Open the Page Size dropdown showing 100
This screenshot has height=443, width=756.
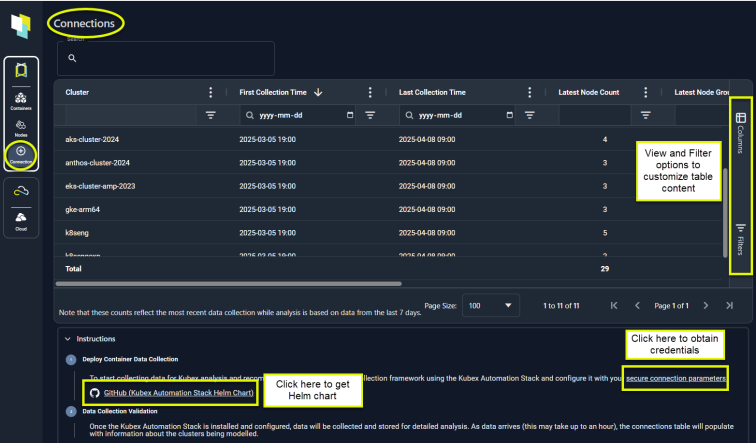490,306
